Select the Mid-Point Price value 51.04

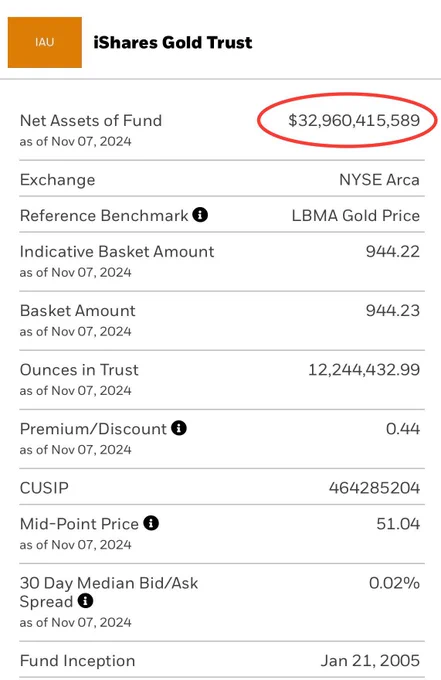[398, 524]
